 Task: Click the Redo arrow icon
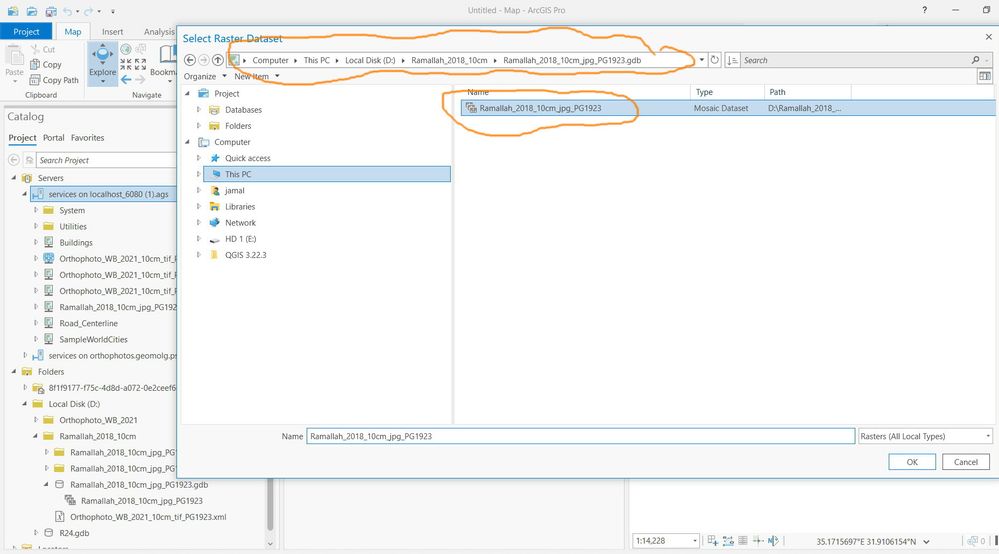[89, 11]
